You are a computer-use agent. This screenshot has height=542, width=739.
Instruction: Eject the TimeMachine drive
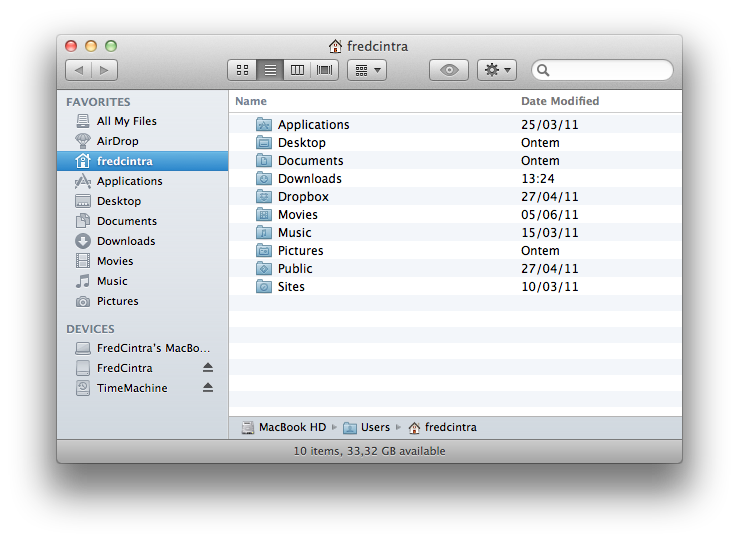point(208,387)
